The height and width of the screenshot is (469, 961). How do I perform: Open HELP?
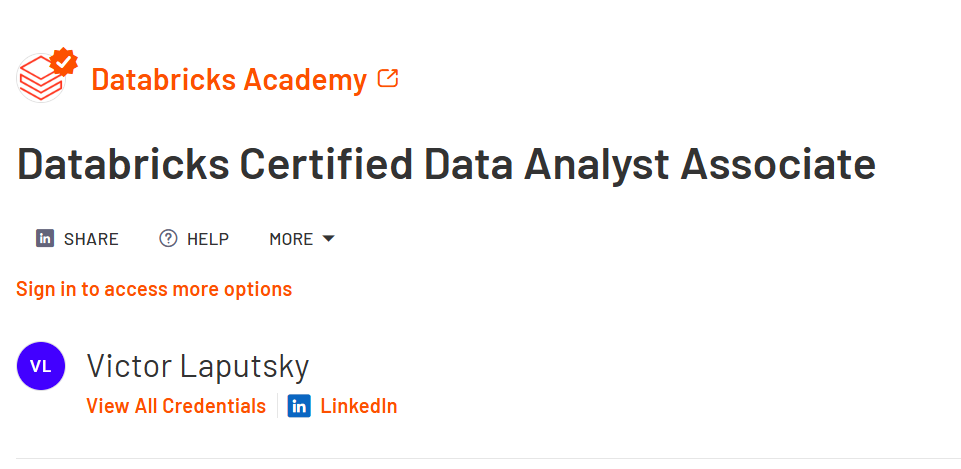(x=208, y=238)
